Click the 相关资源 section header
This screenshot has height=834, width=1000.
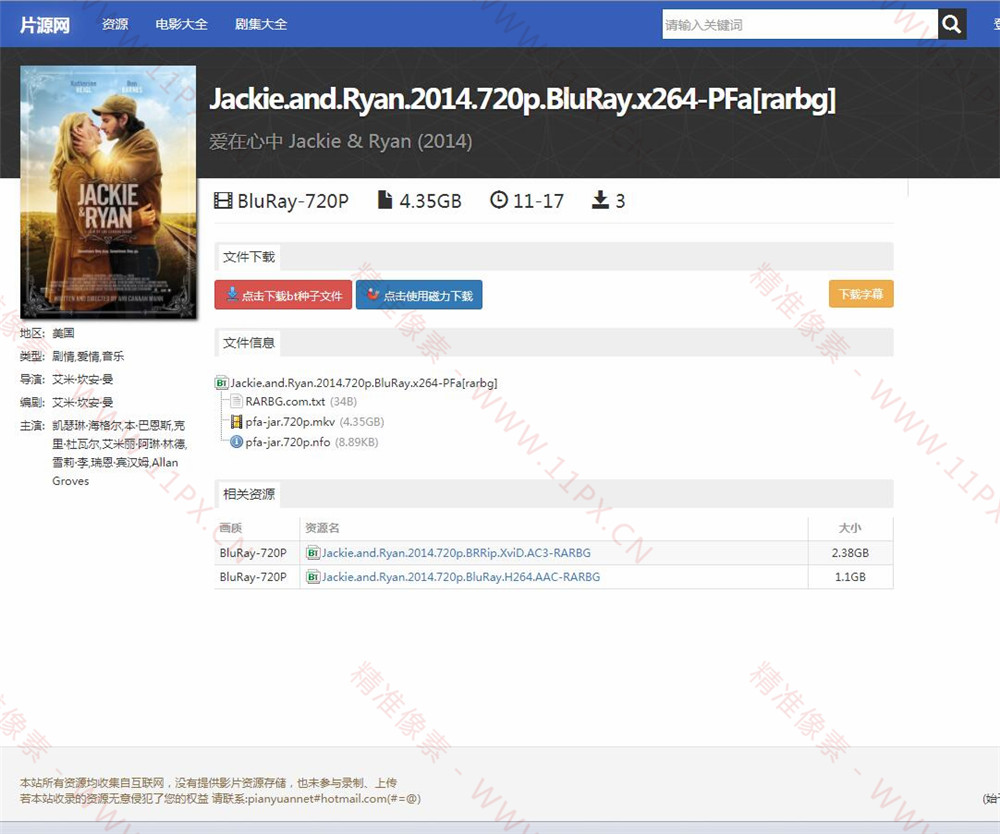249,494
